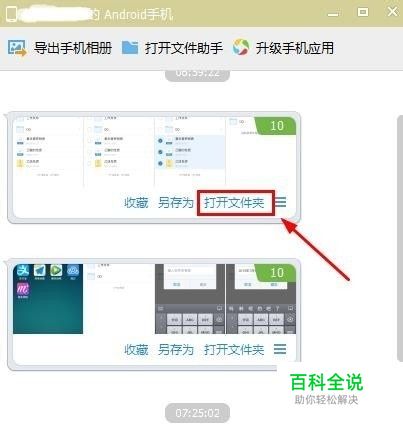
Task: Click the export phone album icon
Action: (17, 48)
